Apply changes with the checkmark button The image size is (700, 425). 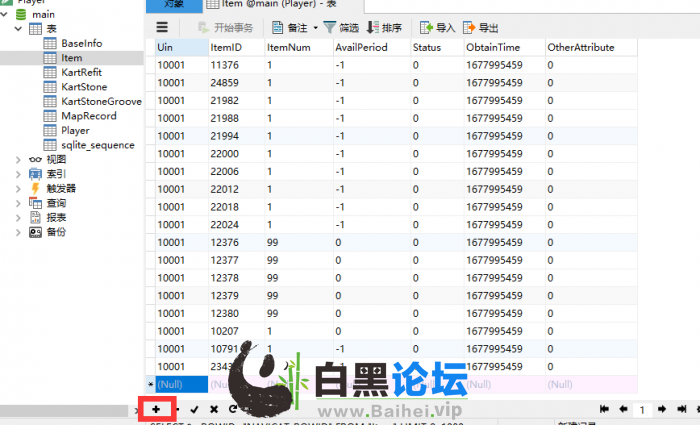[x=194, y=409]
